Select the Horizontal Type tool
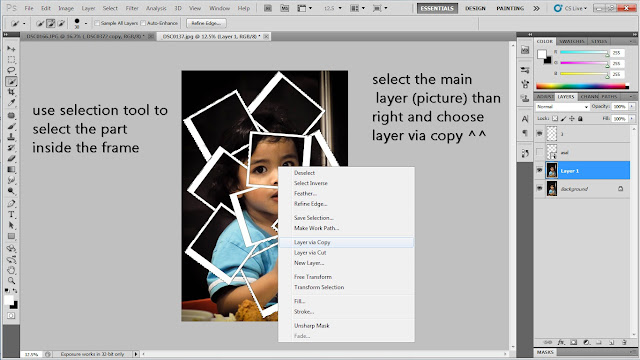 pos(11,214)
